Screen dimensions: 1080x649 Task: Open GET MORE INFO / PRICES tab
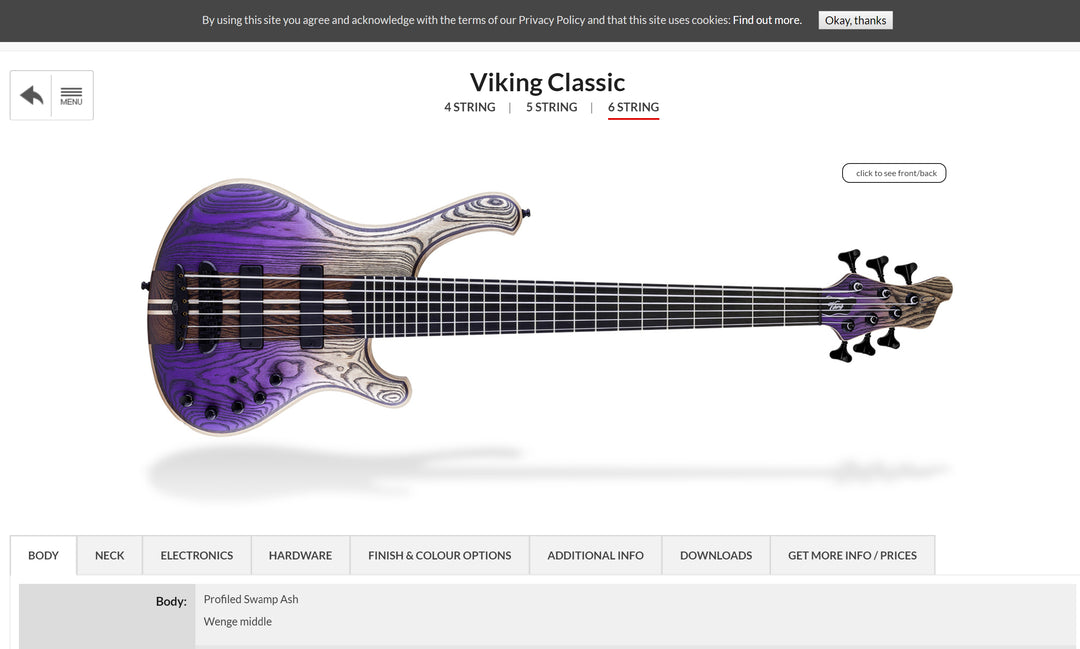[x=853, y=555]
